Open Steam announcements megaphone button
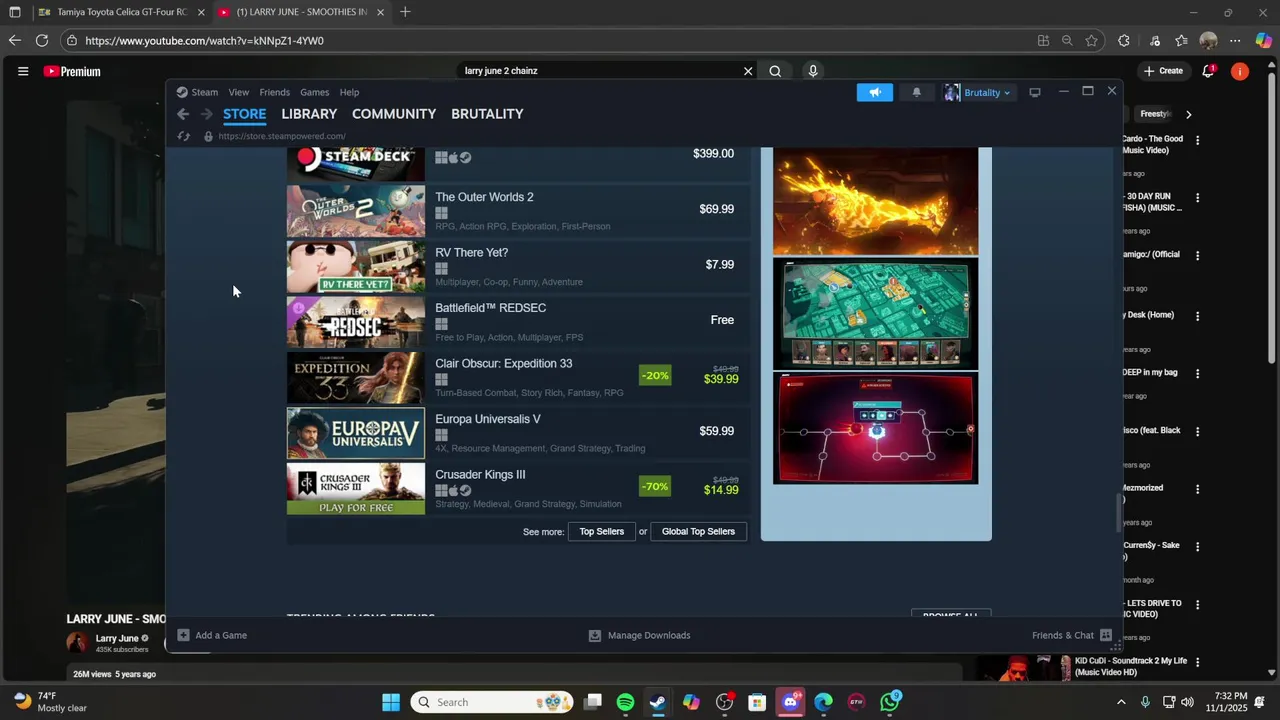 click(x=875, y=92)
